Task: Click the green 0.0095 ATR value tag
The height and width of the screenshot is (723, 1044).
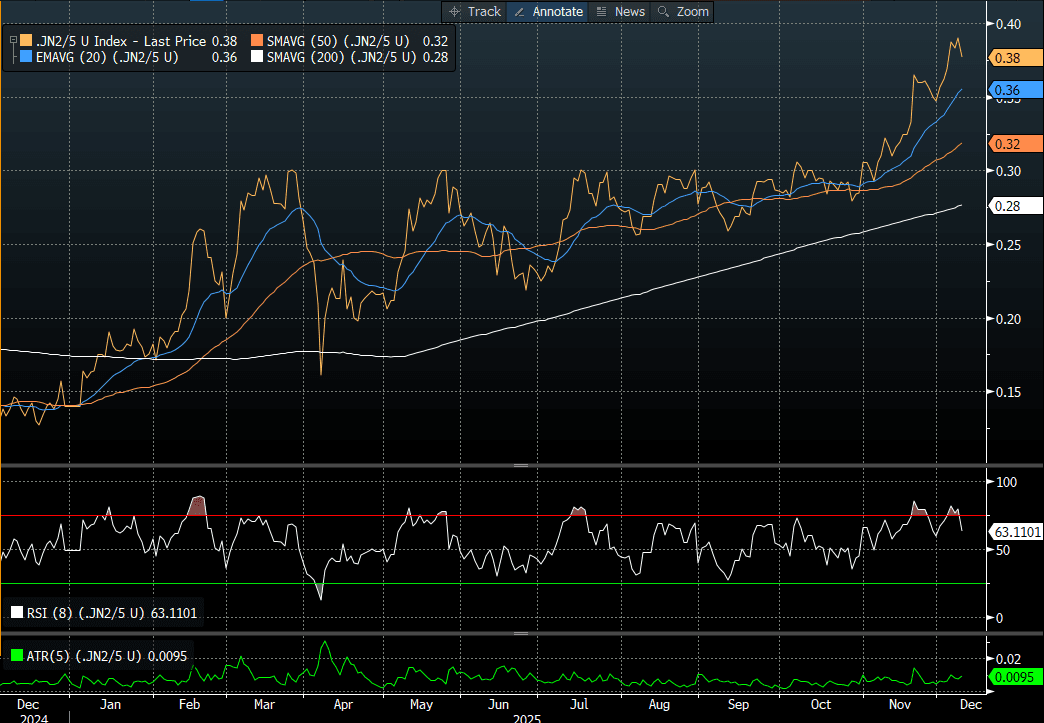Action: [1015, 677]
